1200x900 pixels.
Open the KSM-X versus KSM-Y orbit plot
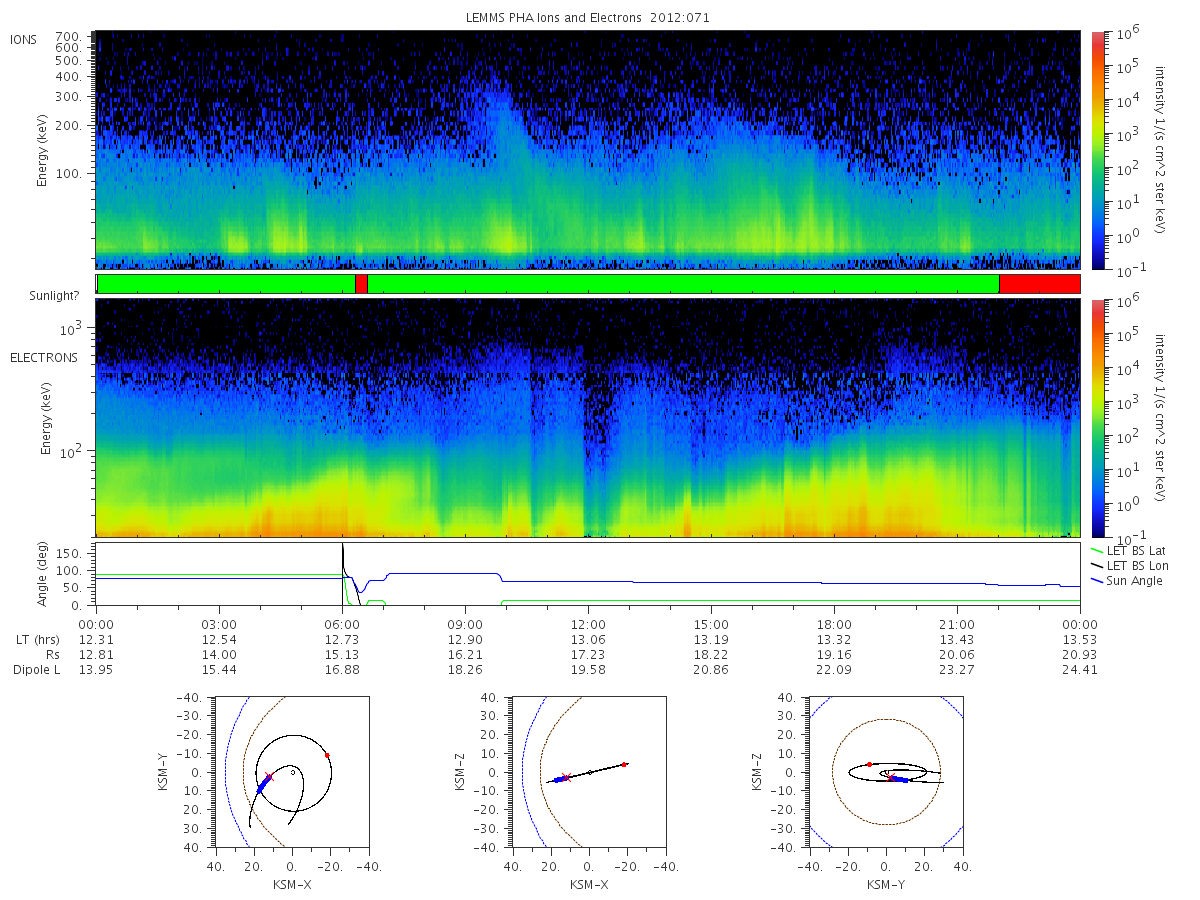(291, 772)
